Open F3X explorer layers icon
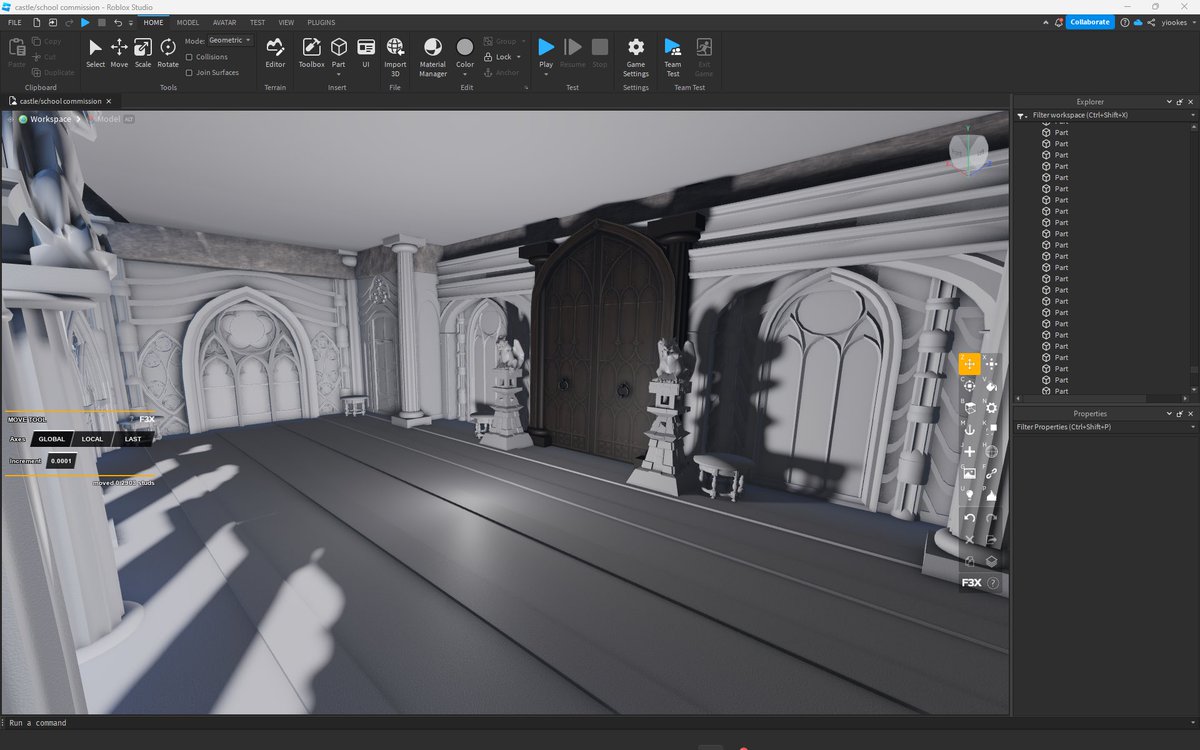Image resolution: width=1200 pixels, height=750 pixels. pyautogui.click(x=991, y=562)
